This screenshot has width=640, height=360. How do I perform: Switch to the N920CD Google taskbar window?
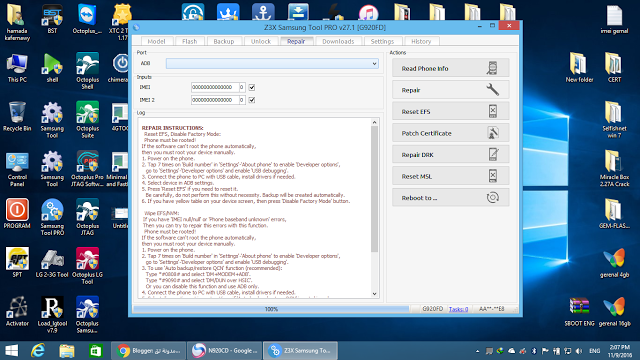click(224, 351)
